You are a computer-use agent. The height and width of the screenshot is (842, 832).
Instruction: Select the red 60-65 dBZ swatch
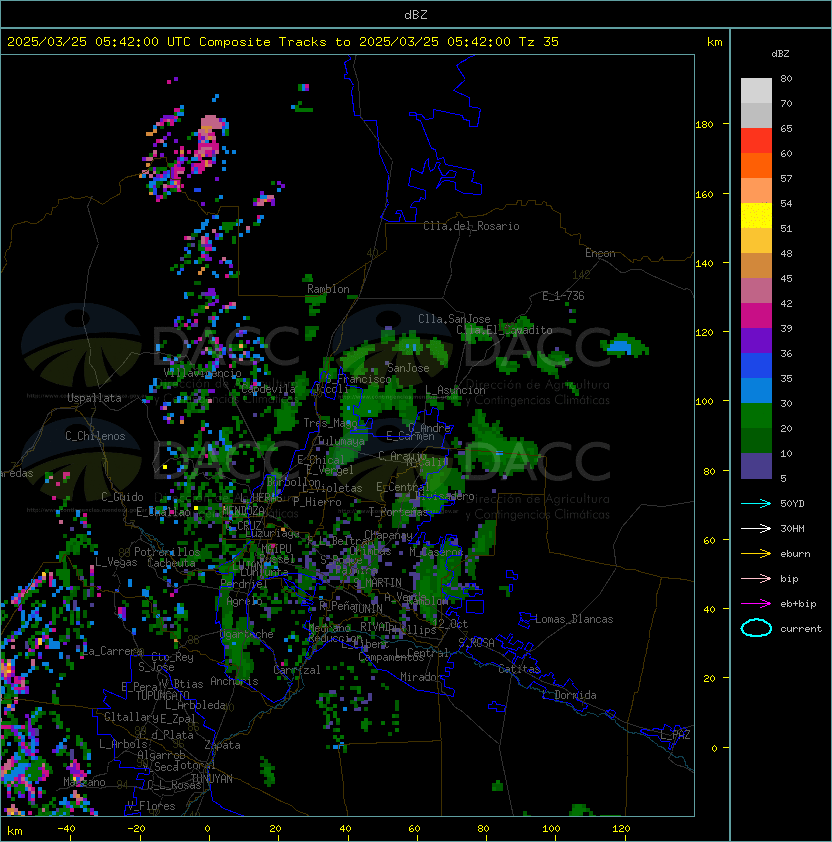tap(756, 141)
